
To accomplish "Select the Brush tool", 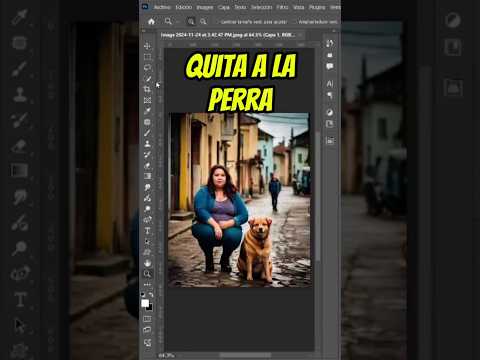I will click(147, 133).
